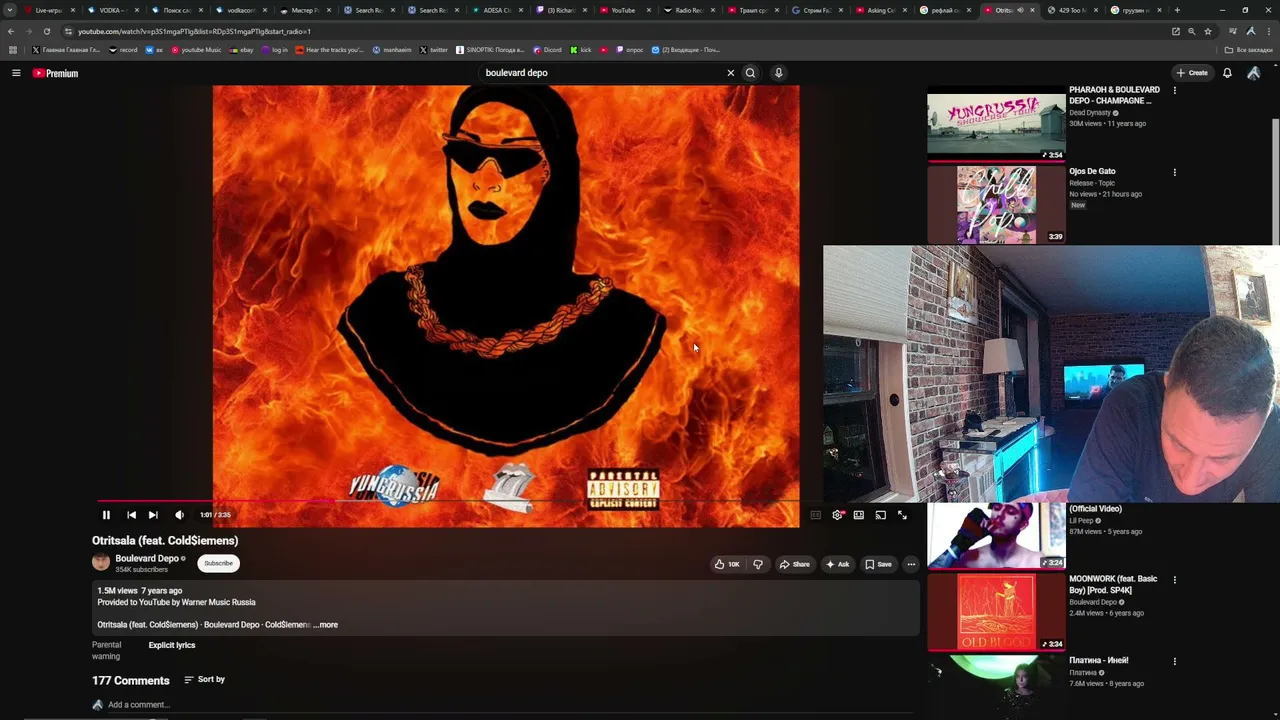Search by voice with microphone
This screenshot has height=720, width=1280.
[778, 73]
